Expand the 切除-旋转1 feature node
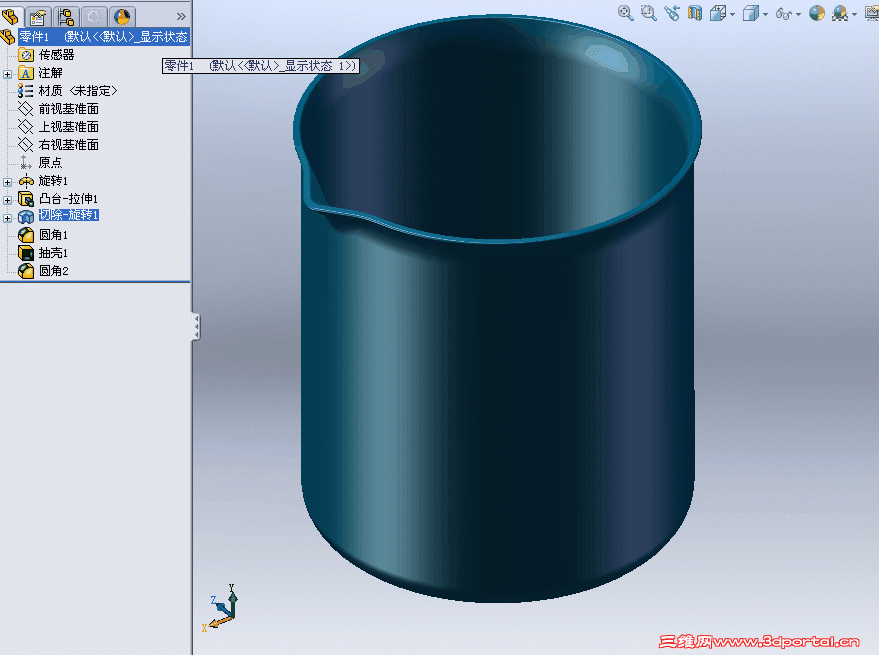Screen dimensions: 879x655 8,217
